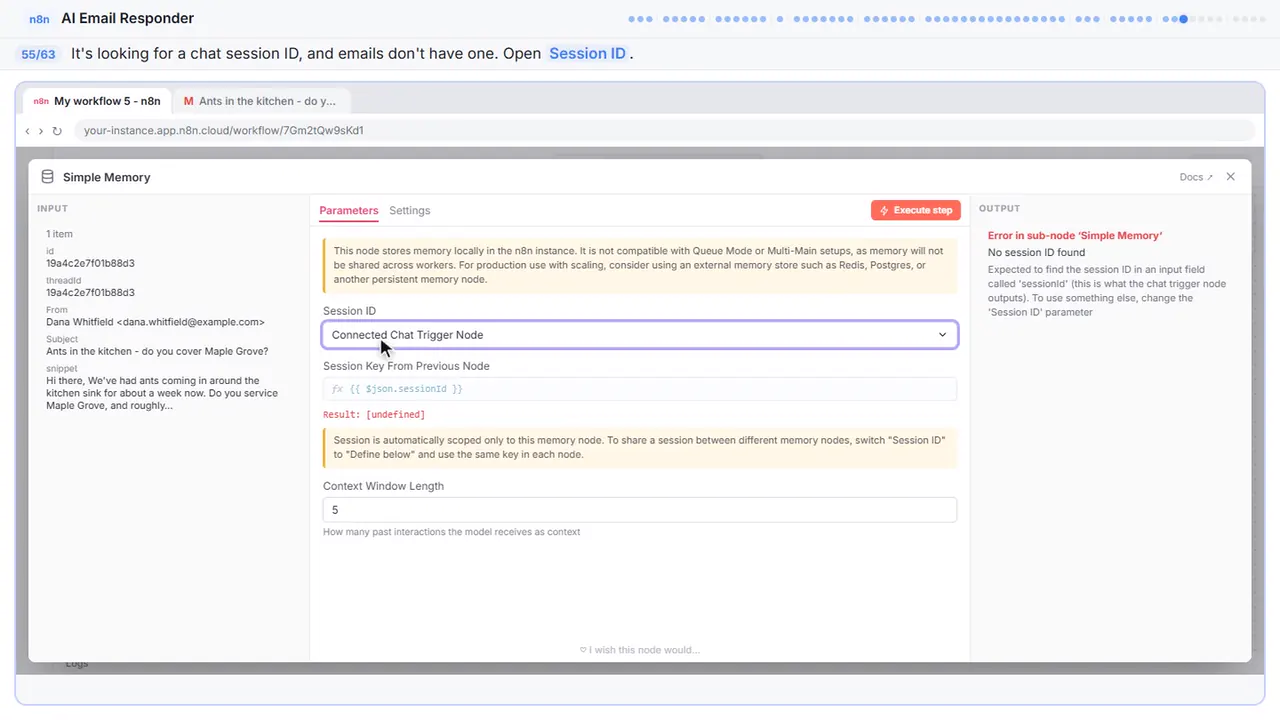Click the fx icon in expression field
Screen dimensions: 1280x720
click(337, 389)
